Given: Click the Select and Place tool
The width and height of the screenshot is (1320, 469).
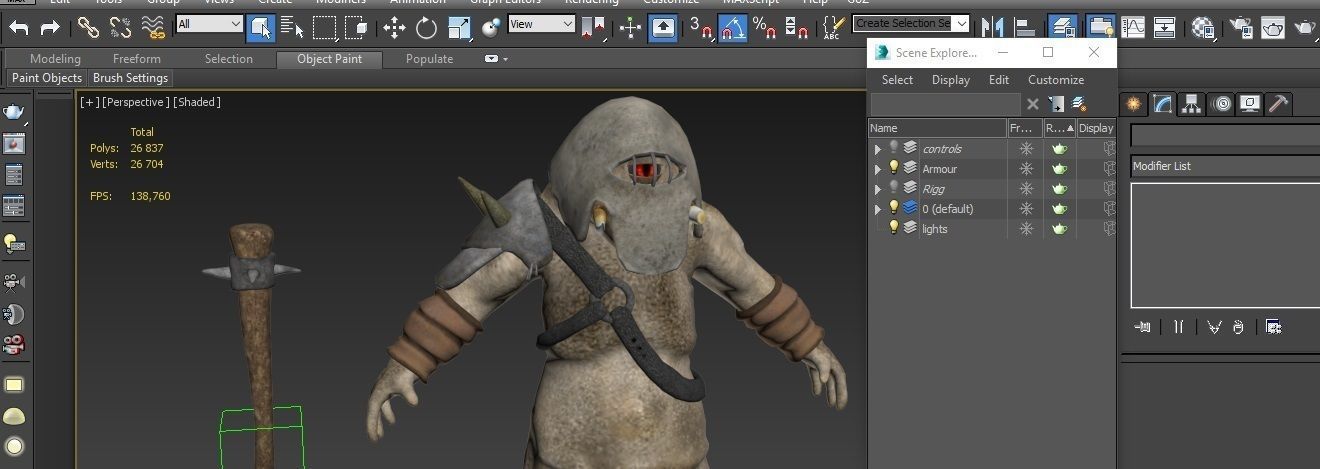Looking at the screenshot, I should 491,27.
